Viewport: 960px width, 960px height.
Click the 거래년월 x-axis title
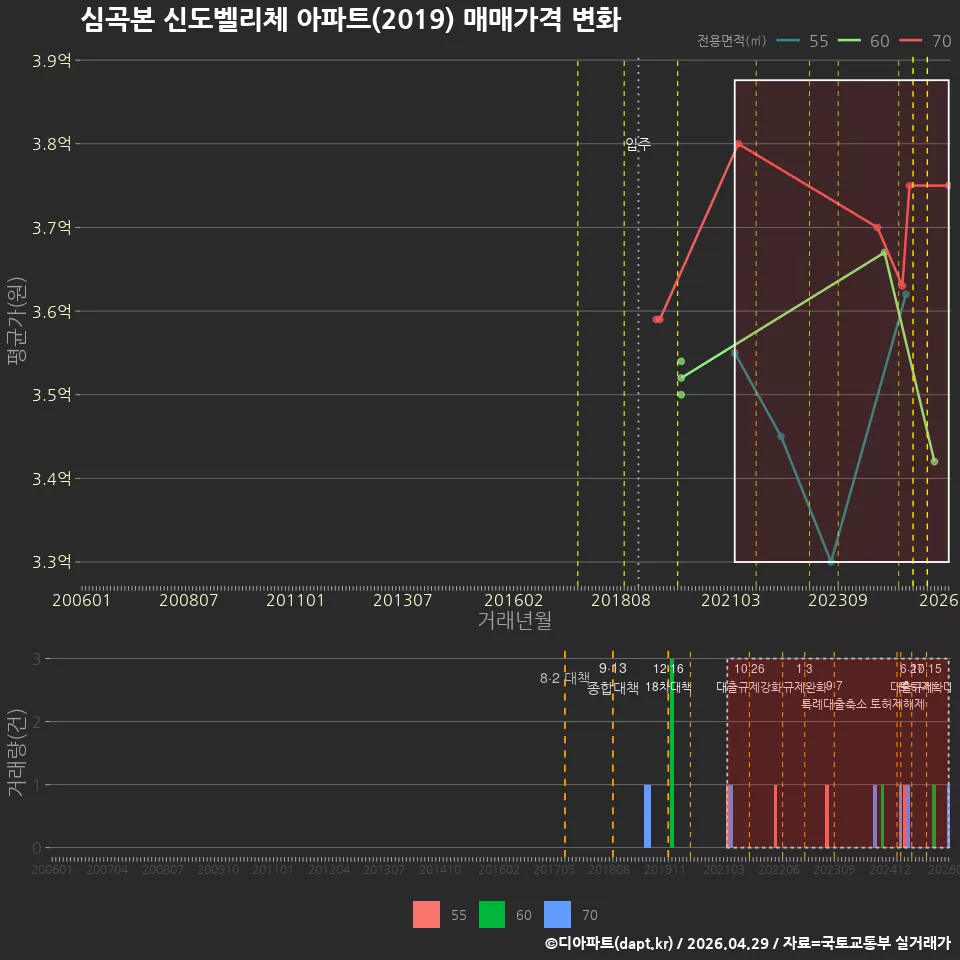[514, 620]
